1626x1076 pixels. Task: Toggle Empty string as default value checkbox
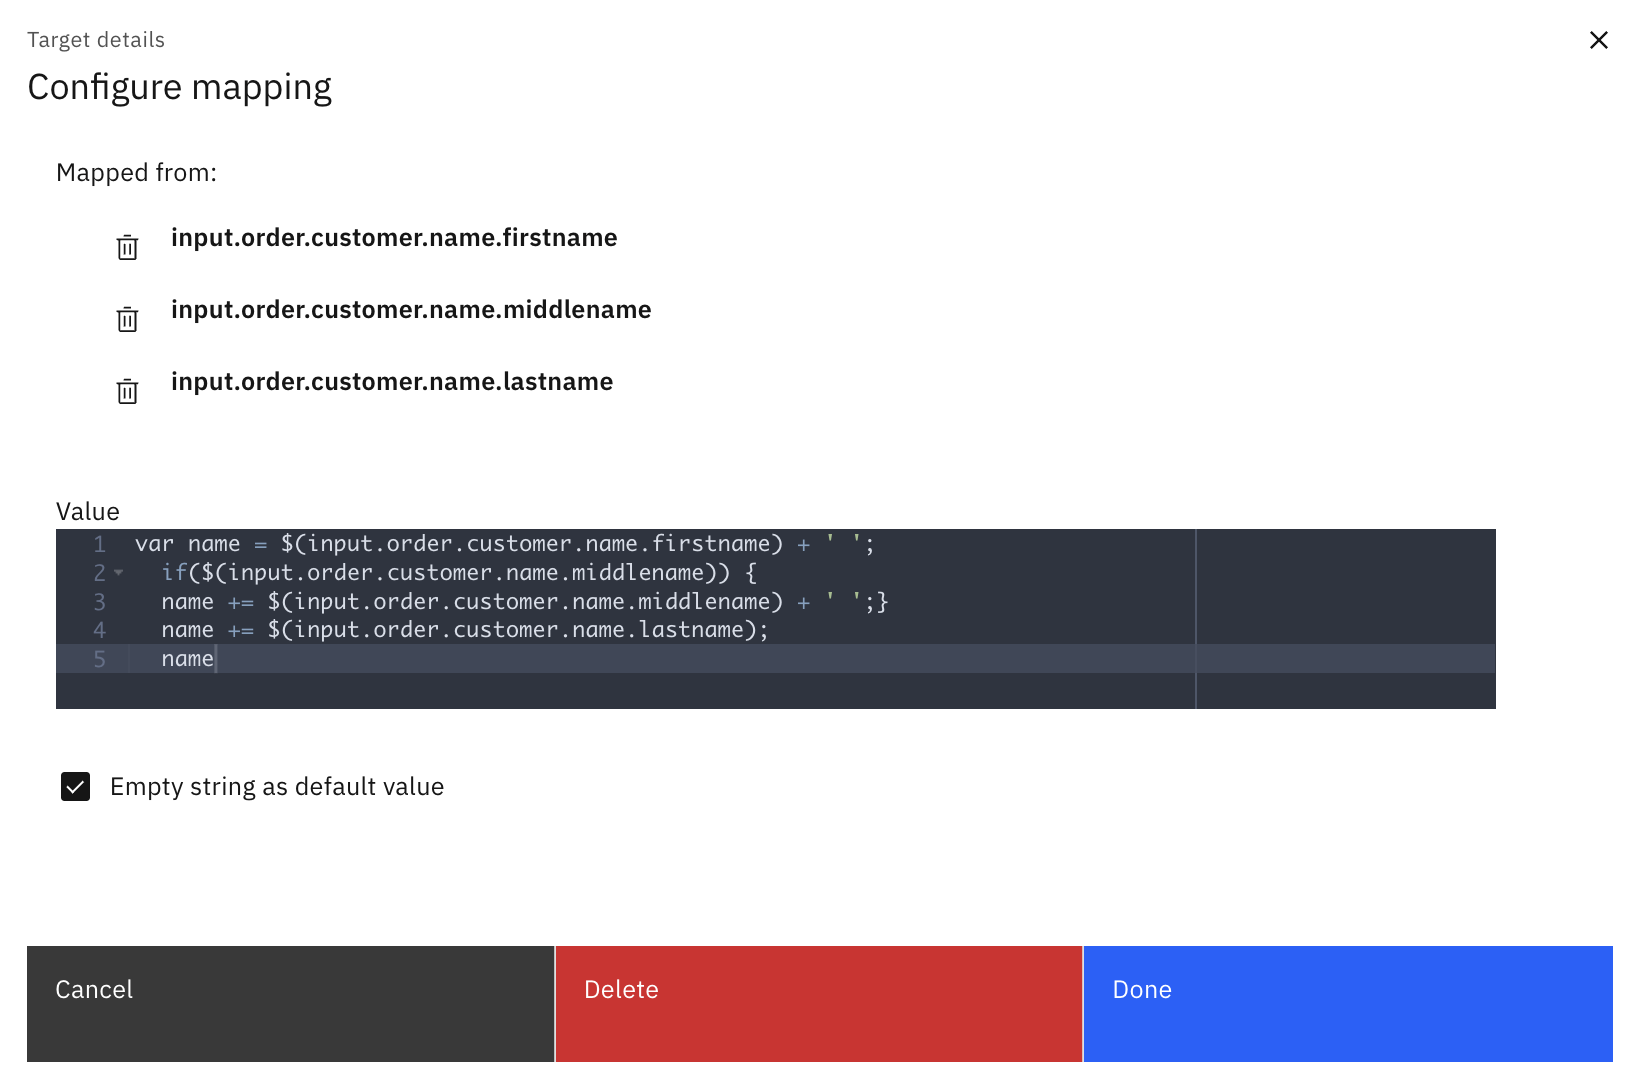76,787
